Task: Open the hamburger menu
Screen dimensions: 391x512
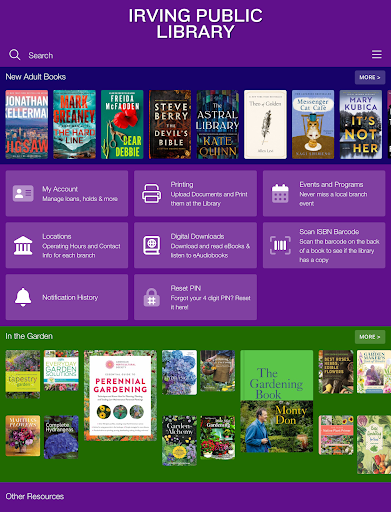Action: tap(377, 54)
